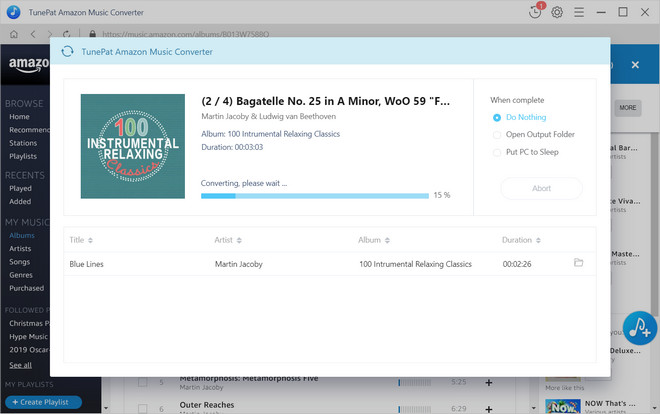Open the NOW That's album thumbnail
660x414 pixels.
(x=563, y=406)
